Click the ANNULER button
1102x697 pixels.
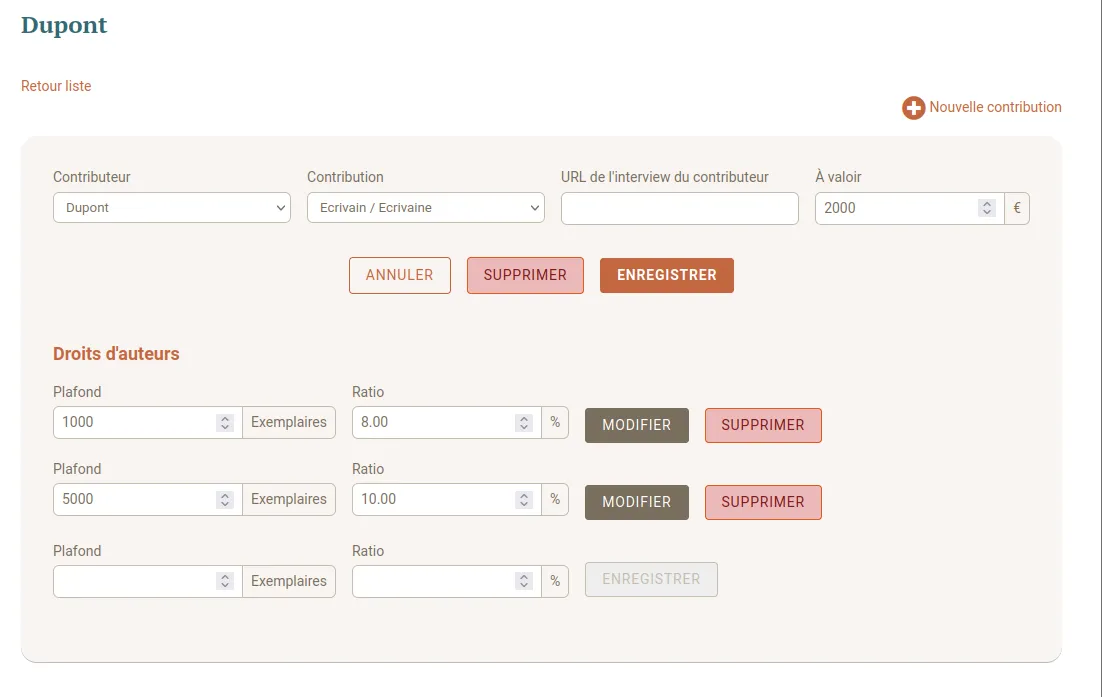tap(399, 275)
